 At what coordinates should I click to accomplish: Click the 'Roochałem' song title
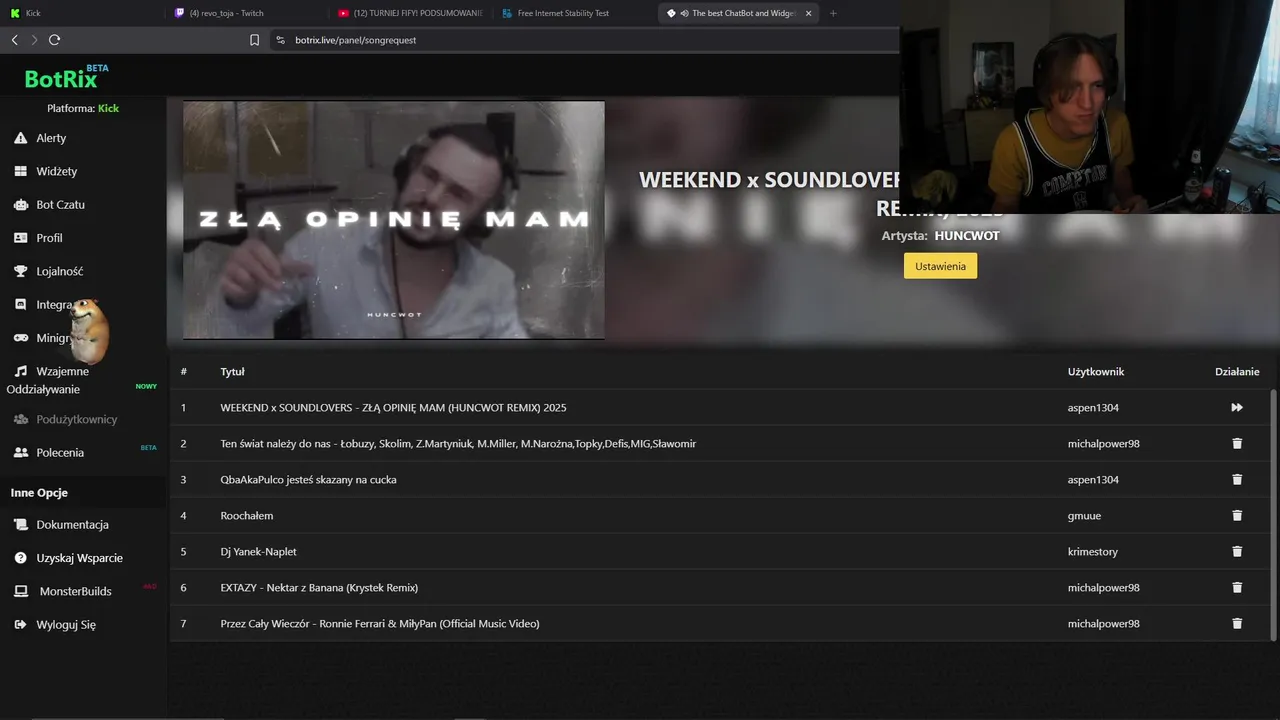click(x=247, y=516)
